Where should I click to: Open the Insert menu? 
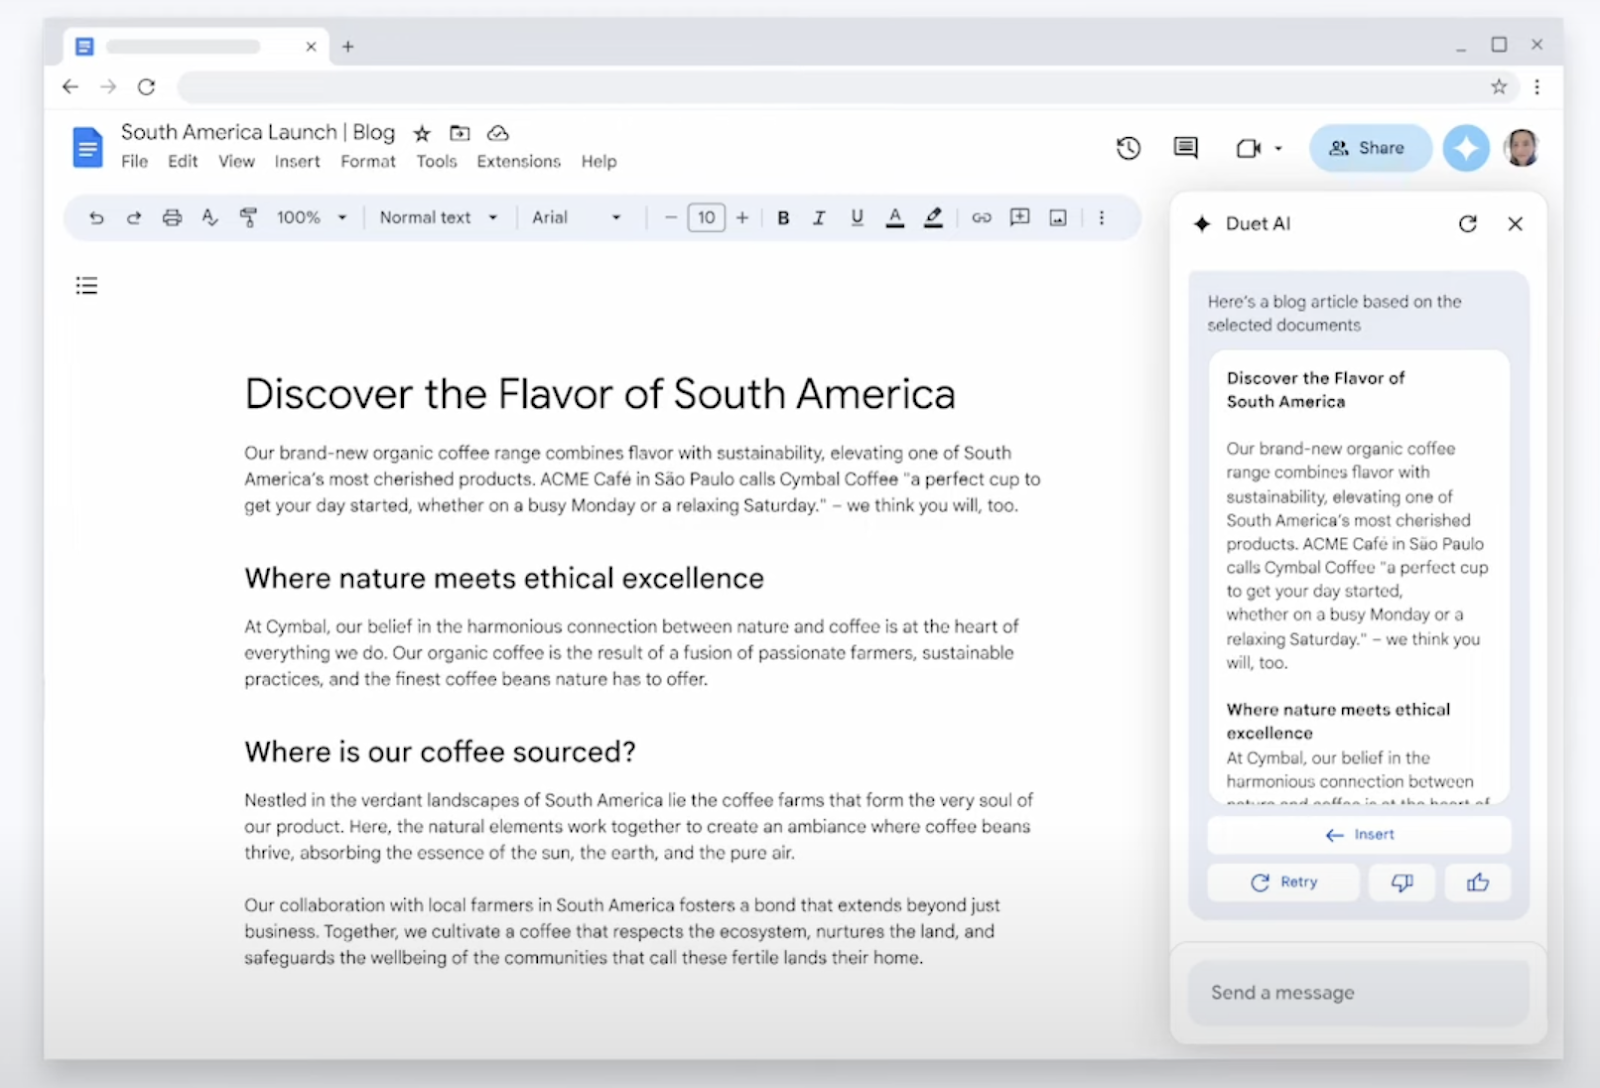(x=298, y=162)
